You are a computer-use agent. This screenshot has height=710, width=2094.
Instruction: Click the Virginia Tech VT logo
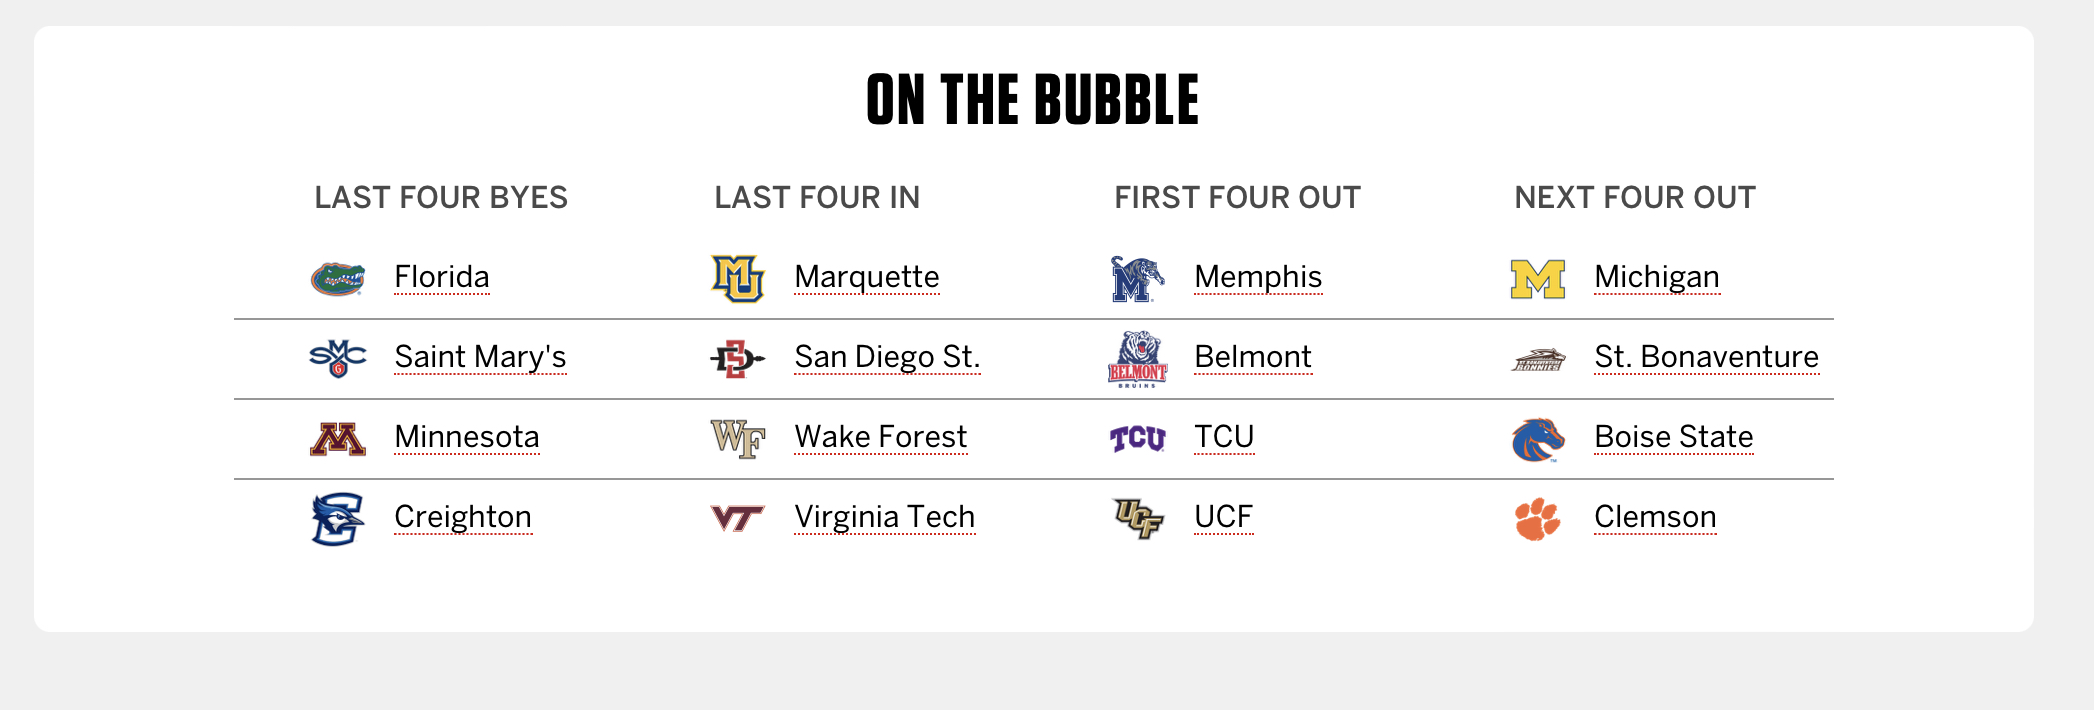(x=737, y=518)
